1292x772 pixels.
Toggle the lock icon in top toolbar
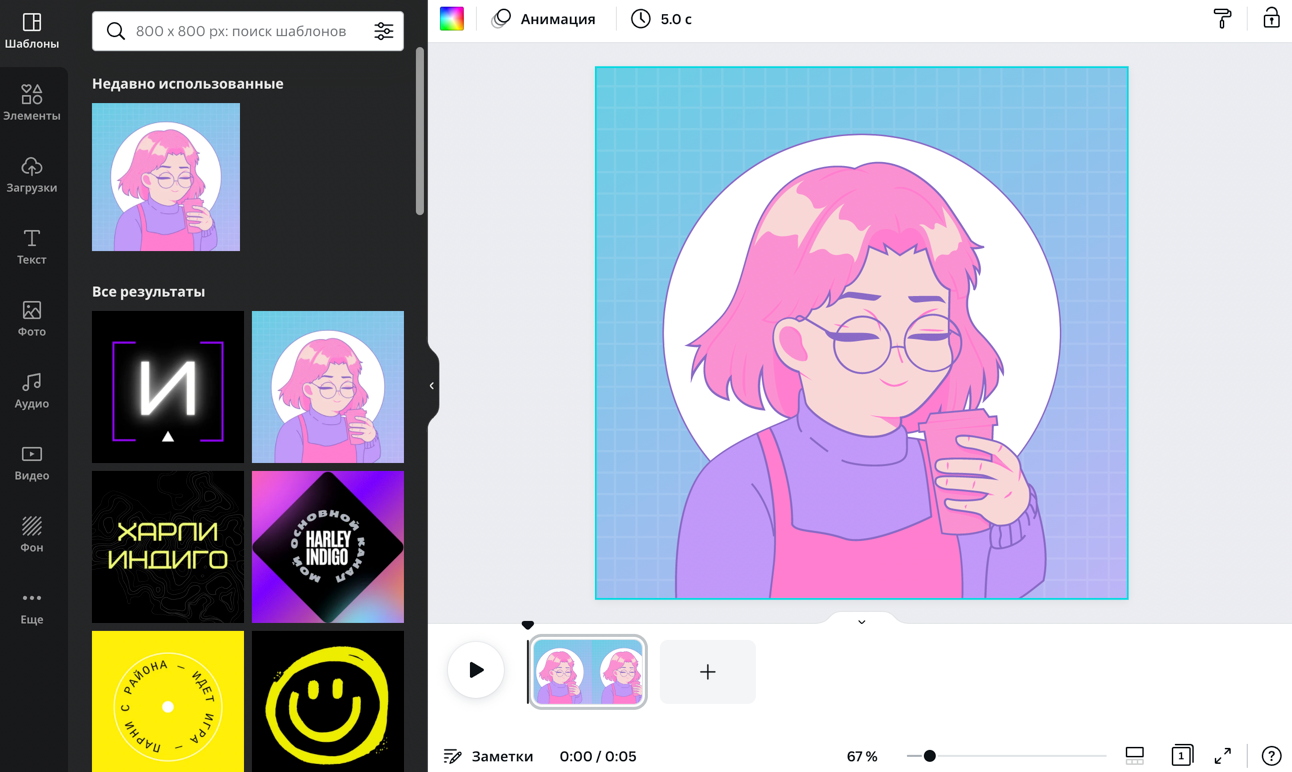click(x=1271, y=18)
